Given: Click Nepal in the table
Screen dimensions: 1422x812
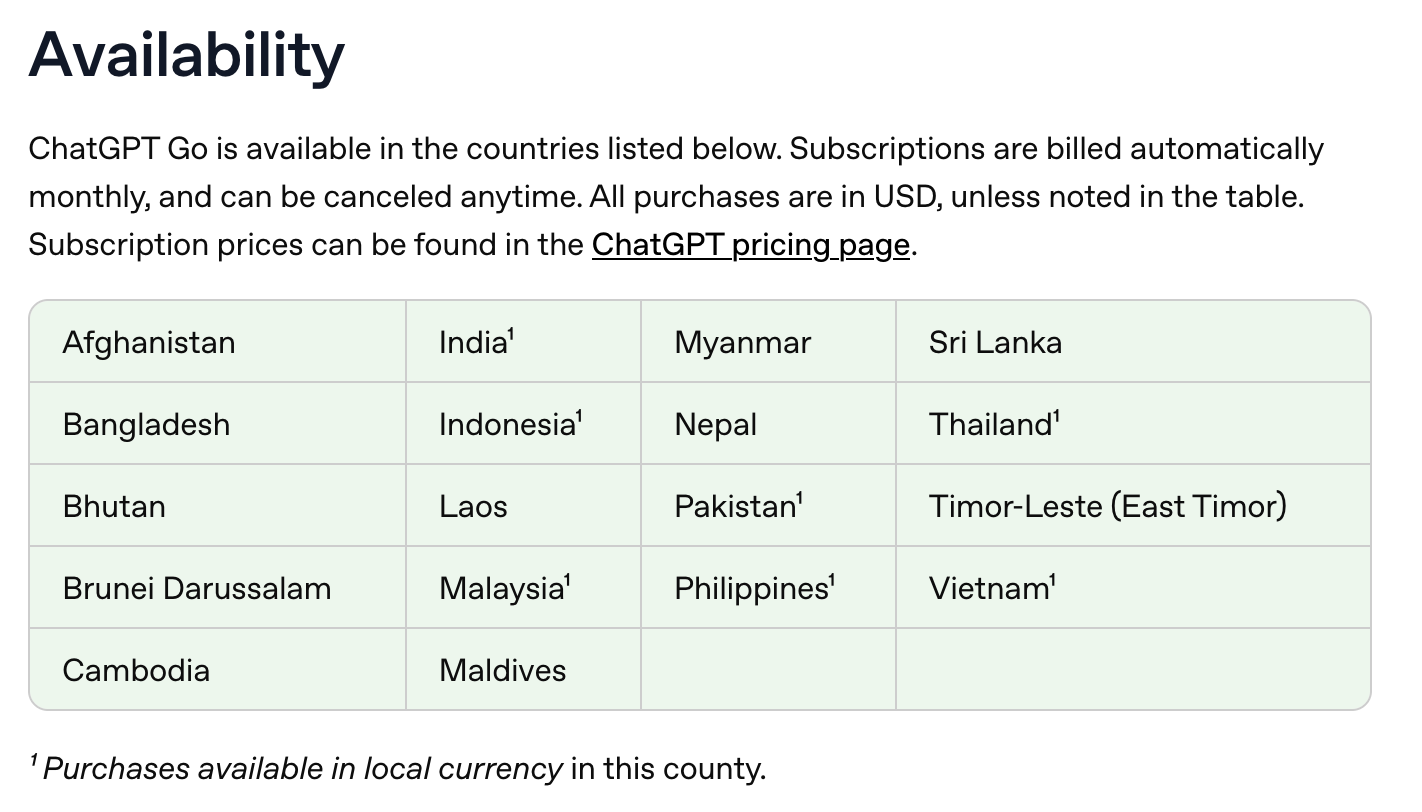Looking at the screenshot, I should (x=716, y=425).
